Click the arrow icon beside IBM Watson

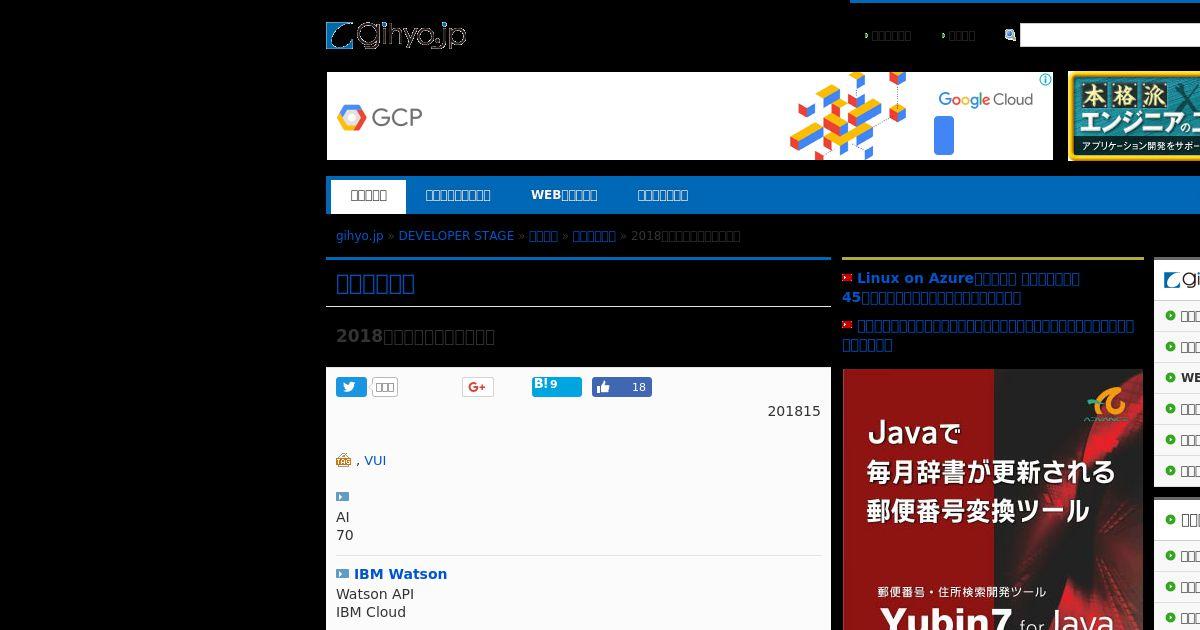click(343, 574)
